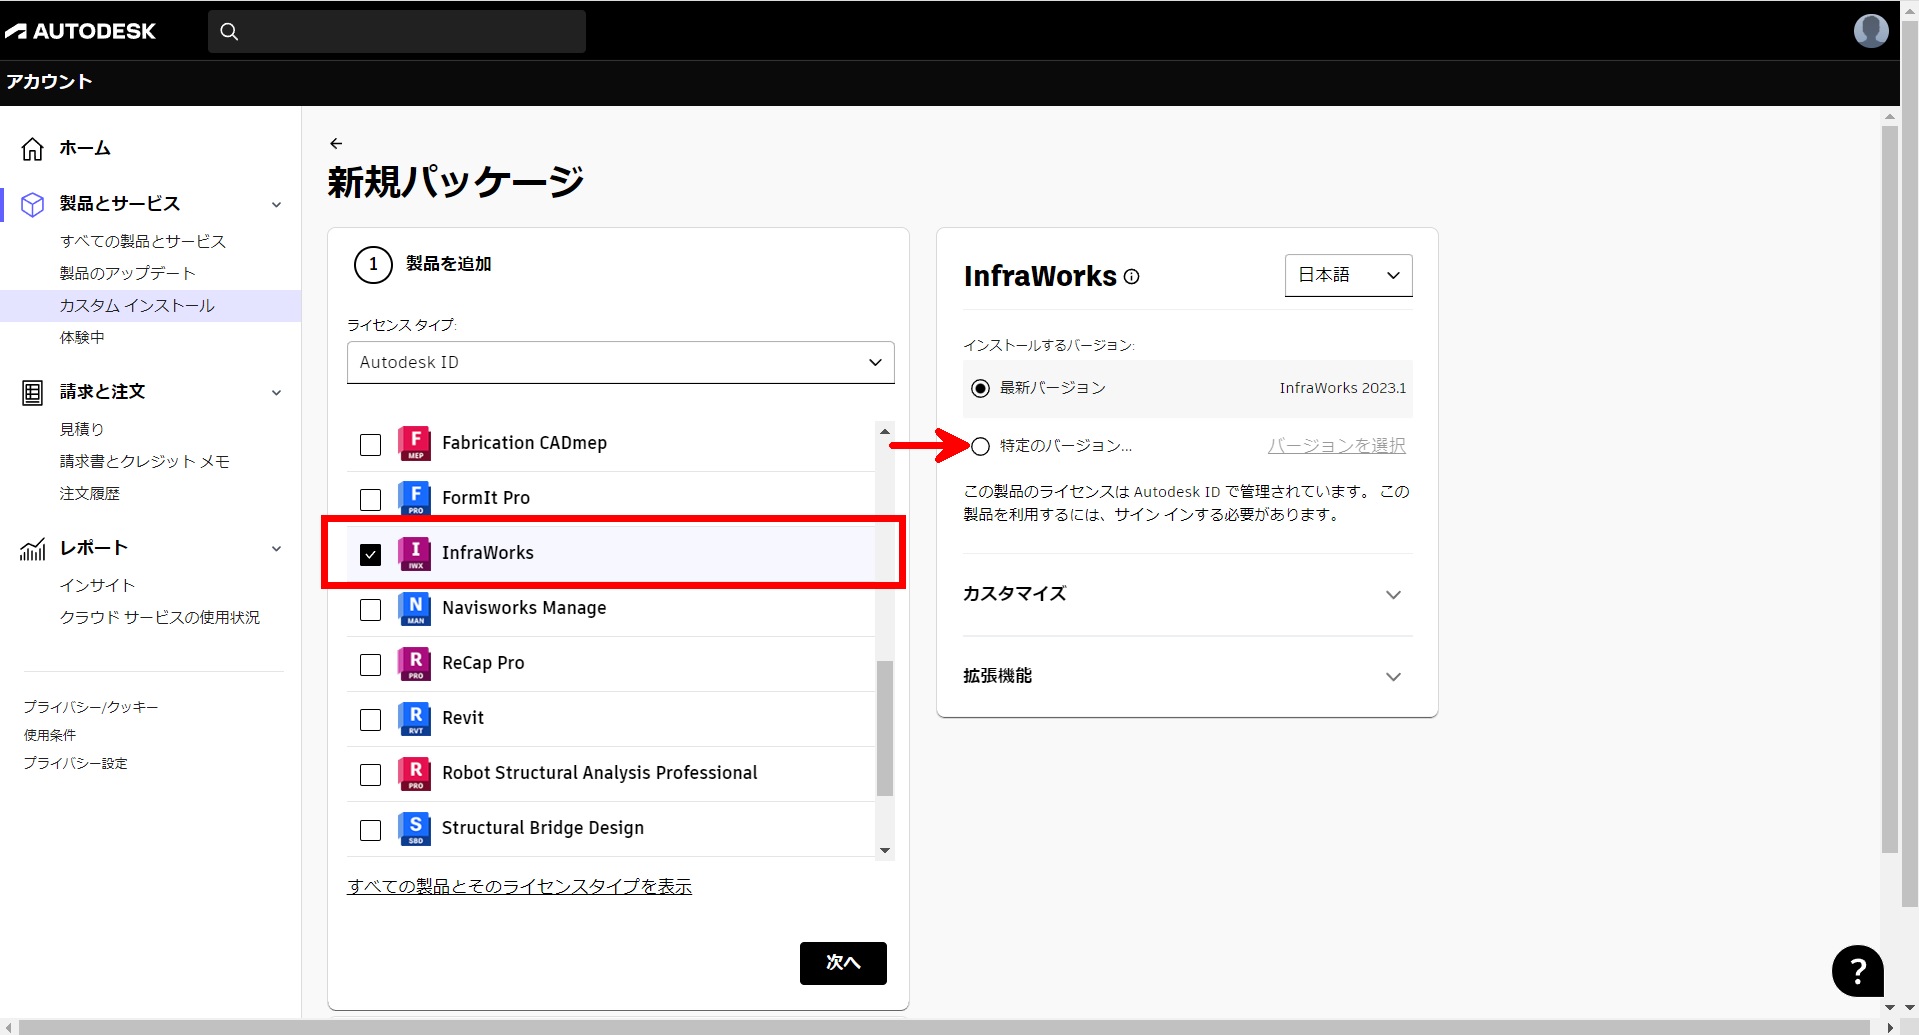
Task: Click the InfraWorks info icon
Action: click(1131, 277)
